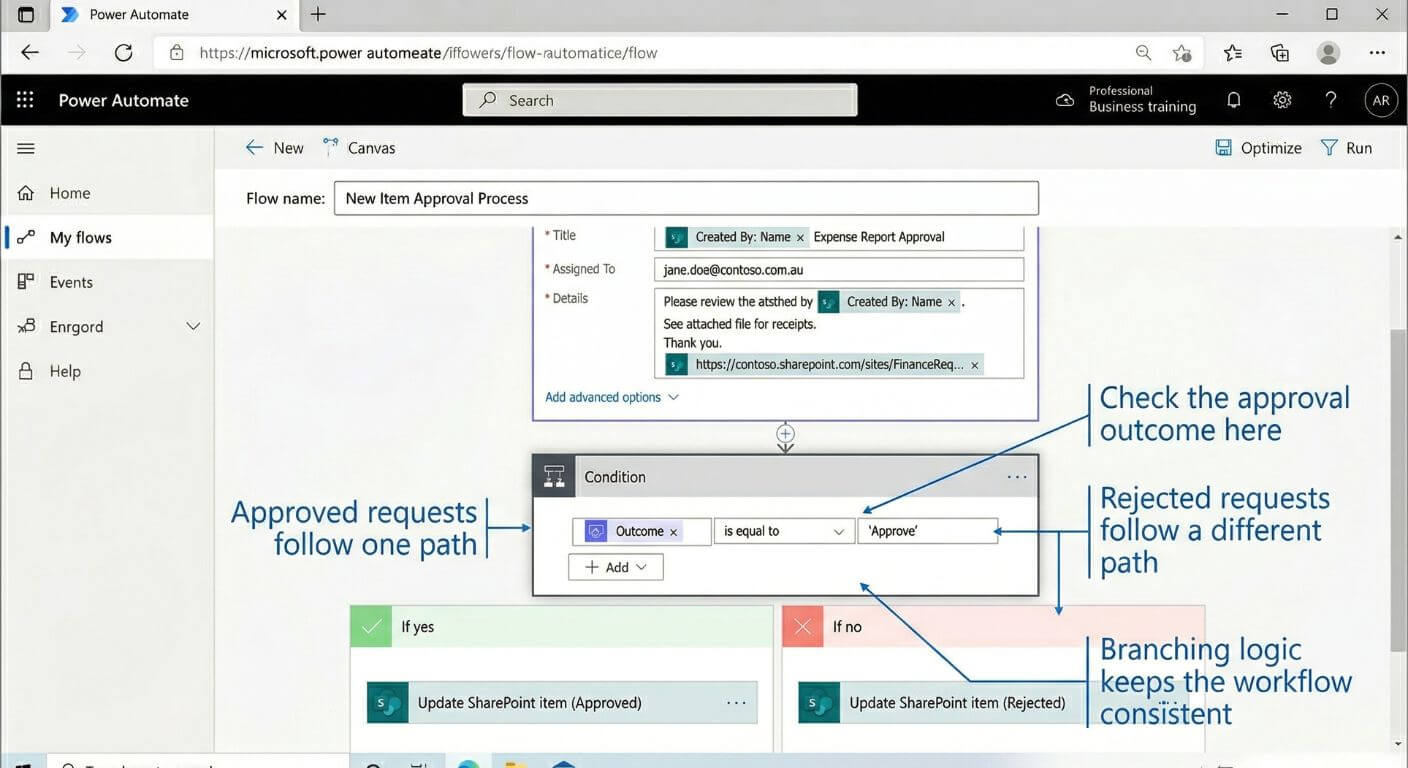Open the app launcher waffle icon
1408x768 pixels.
(x=25, y=100)
